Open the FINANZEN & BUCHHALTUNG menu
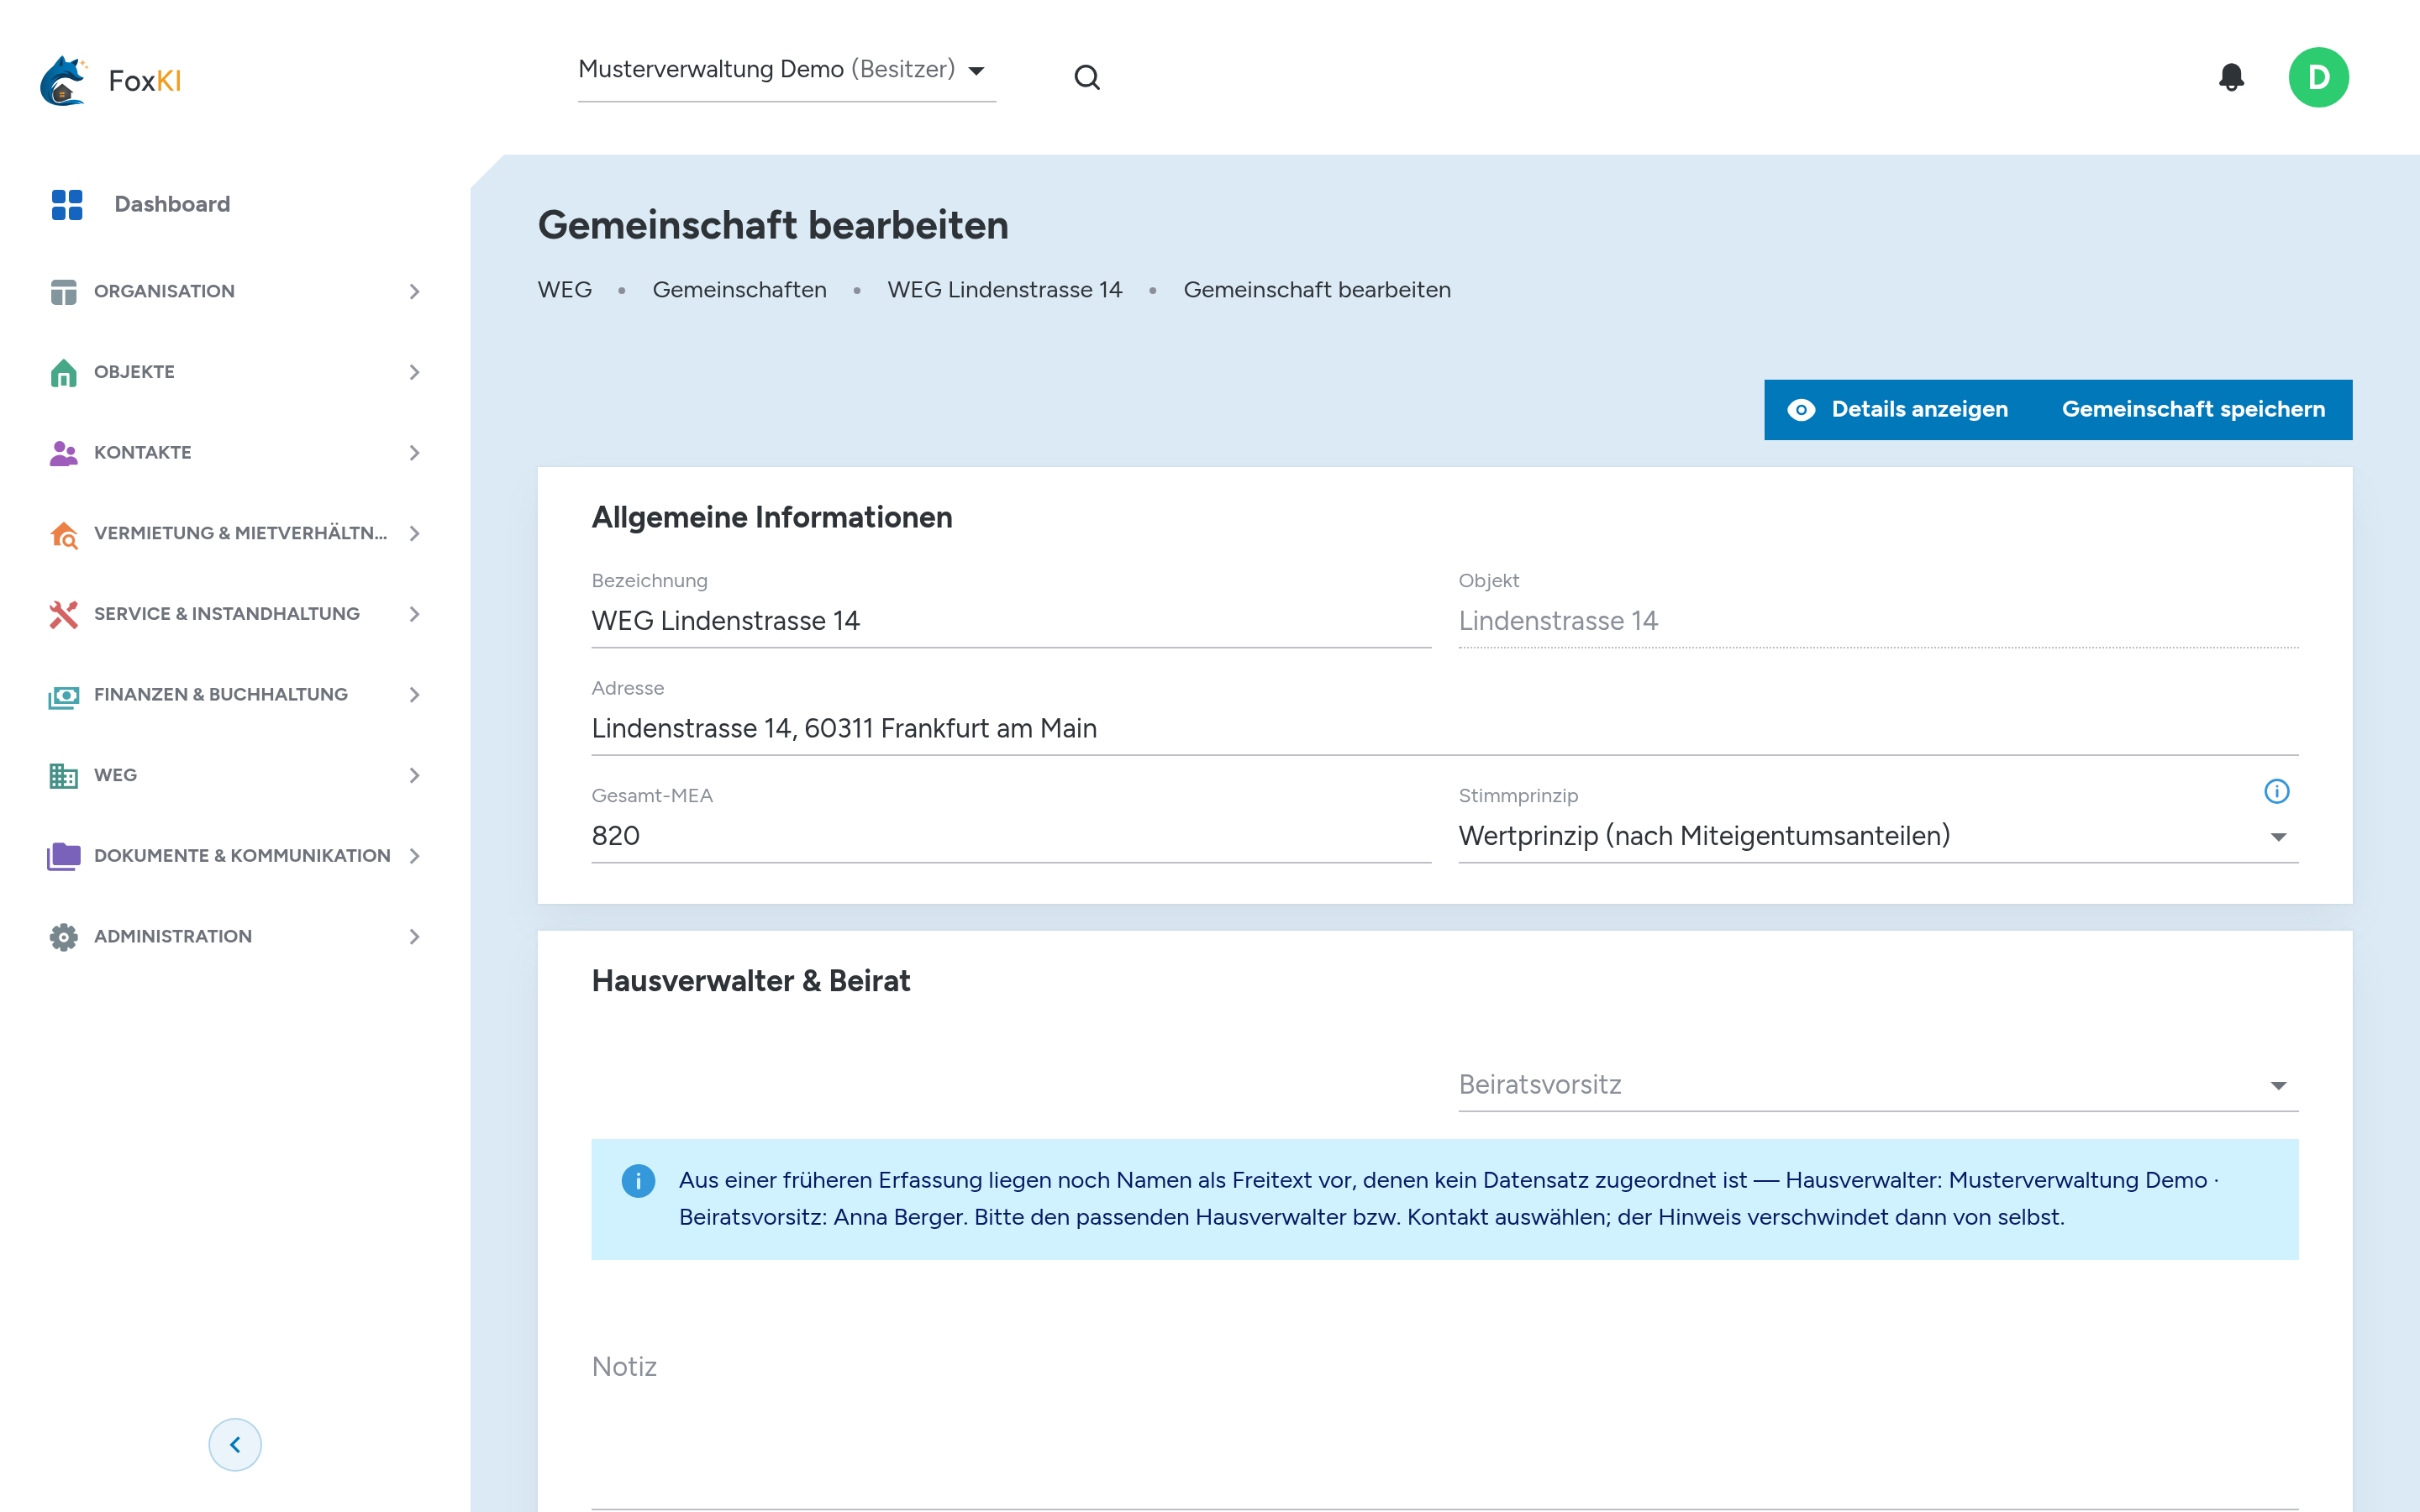Viewport: 2420px width, 1512px height. coord(235,695)
